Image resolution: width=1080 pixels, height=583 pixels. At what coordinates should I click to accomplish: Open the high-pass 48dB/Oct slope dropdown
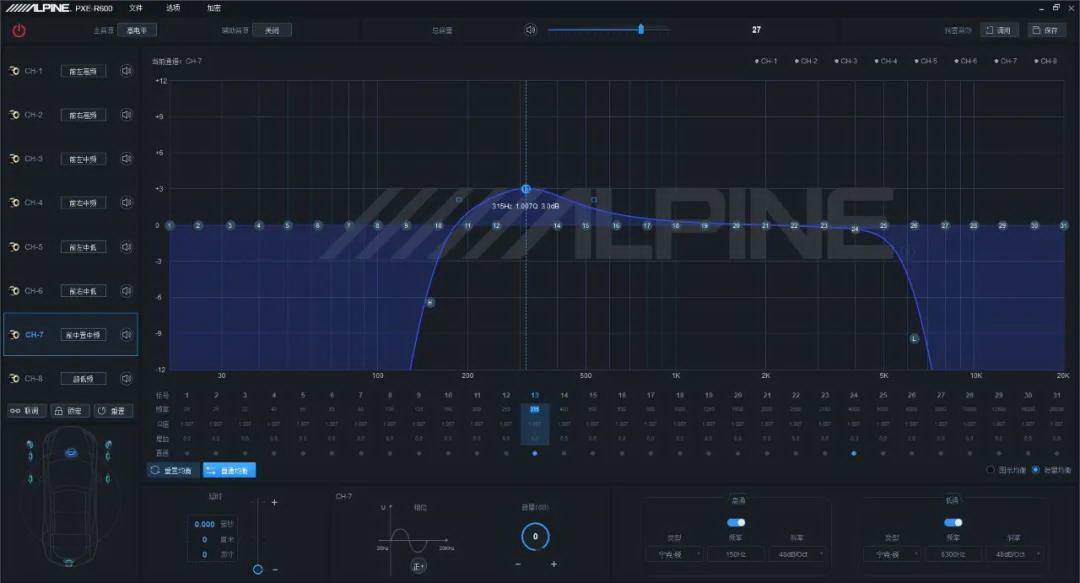click(797, 554)
